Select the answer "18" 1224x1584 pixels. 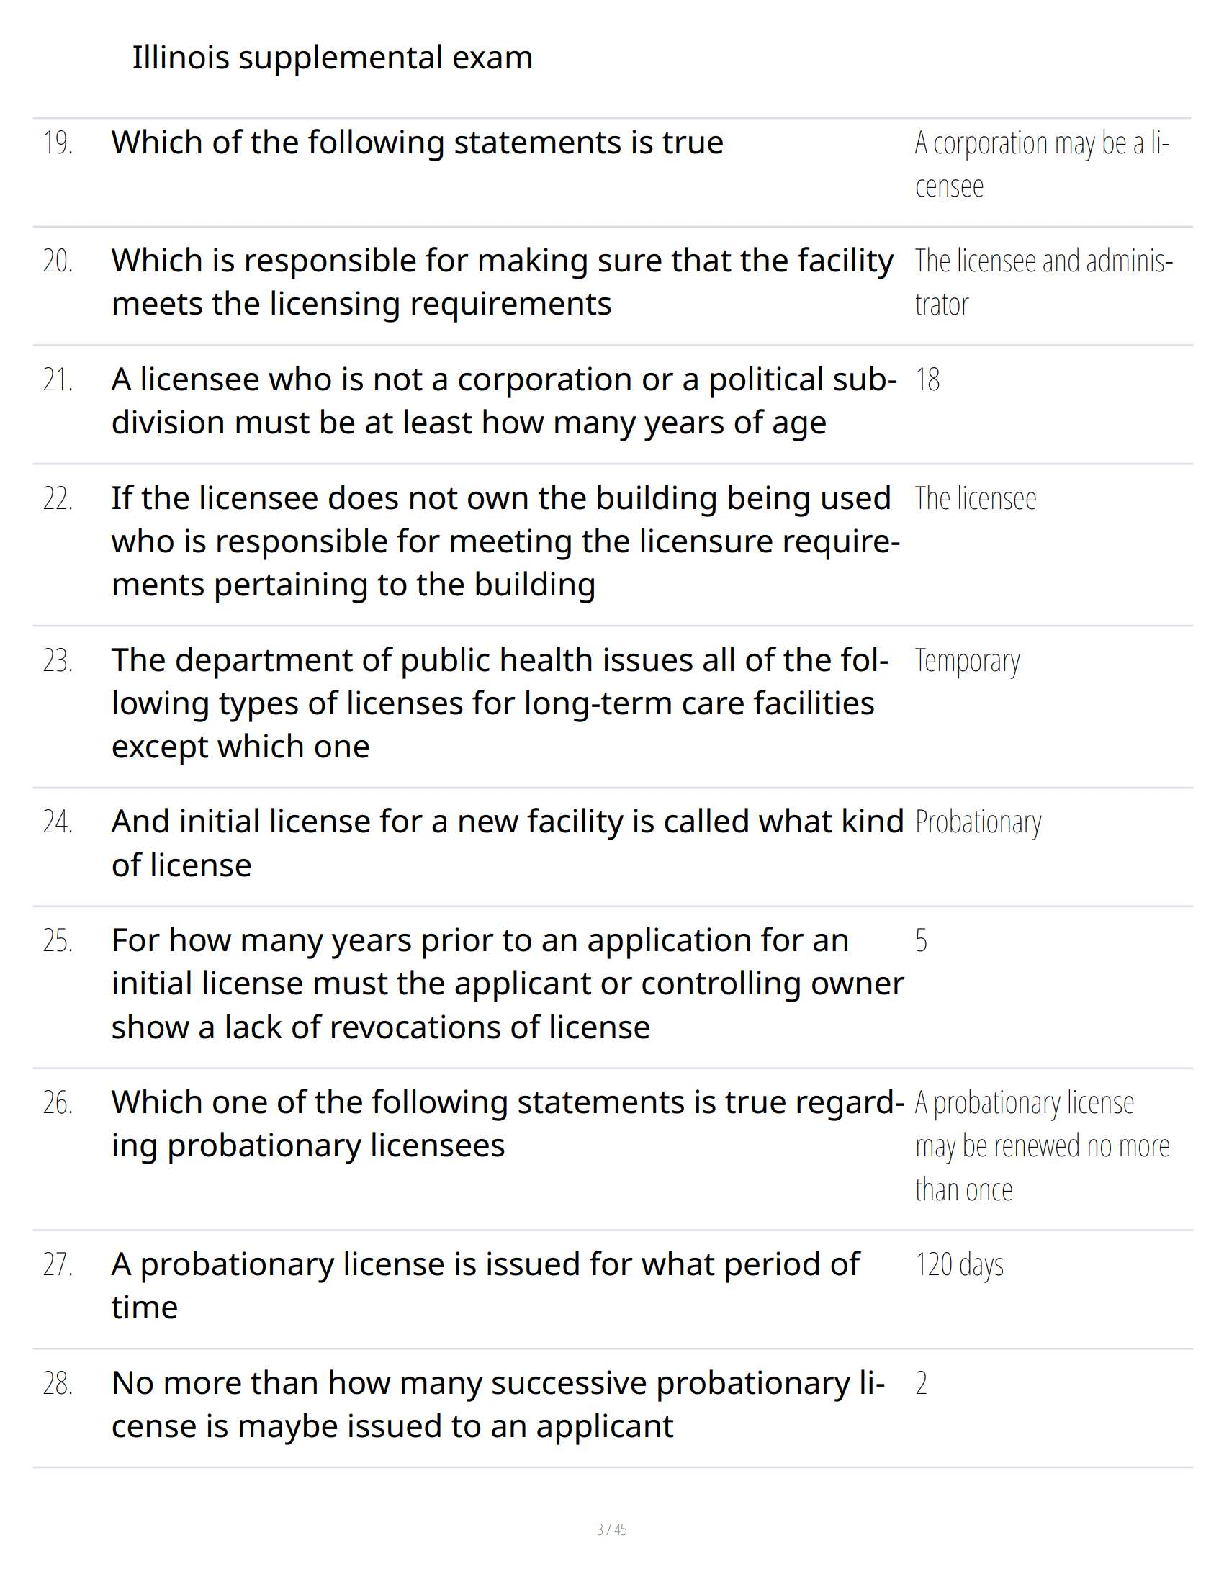[x=927, y=380]
